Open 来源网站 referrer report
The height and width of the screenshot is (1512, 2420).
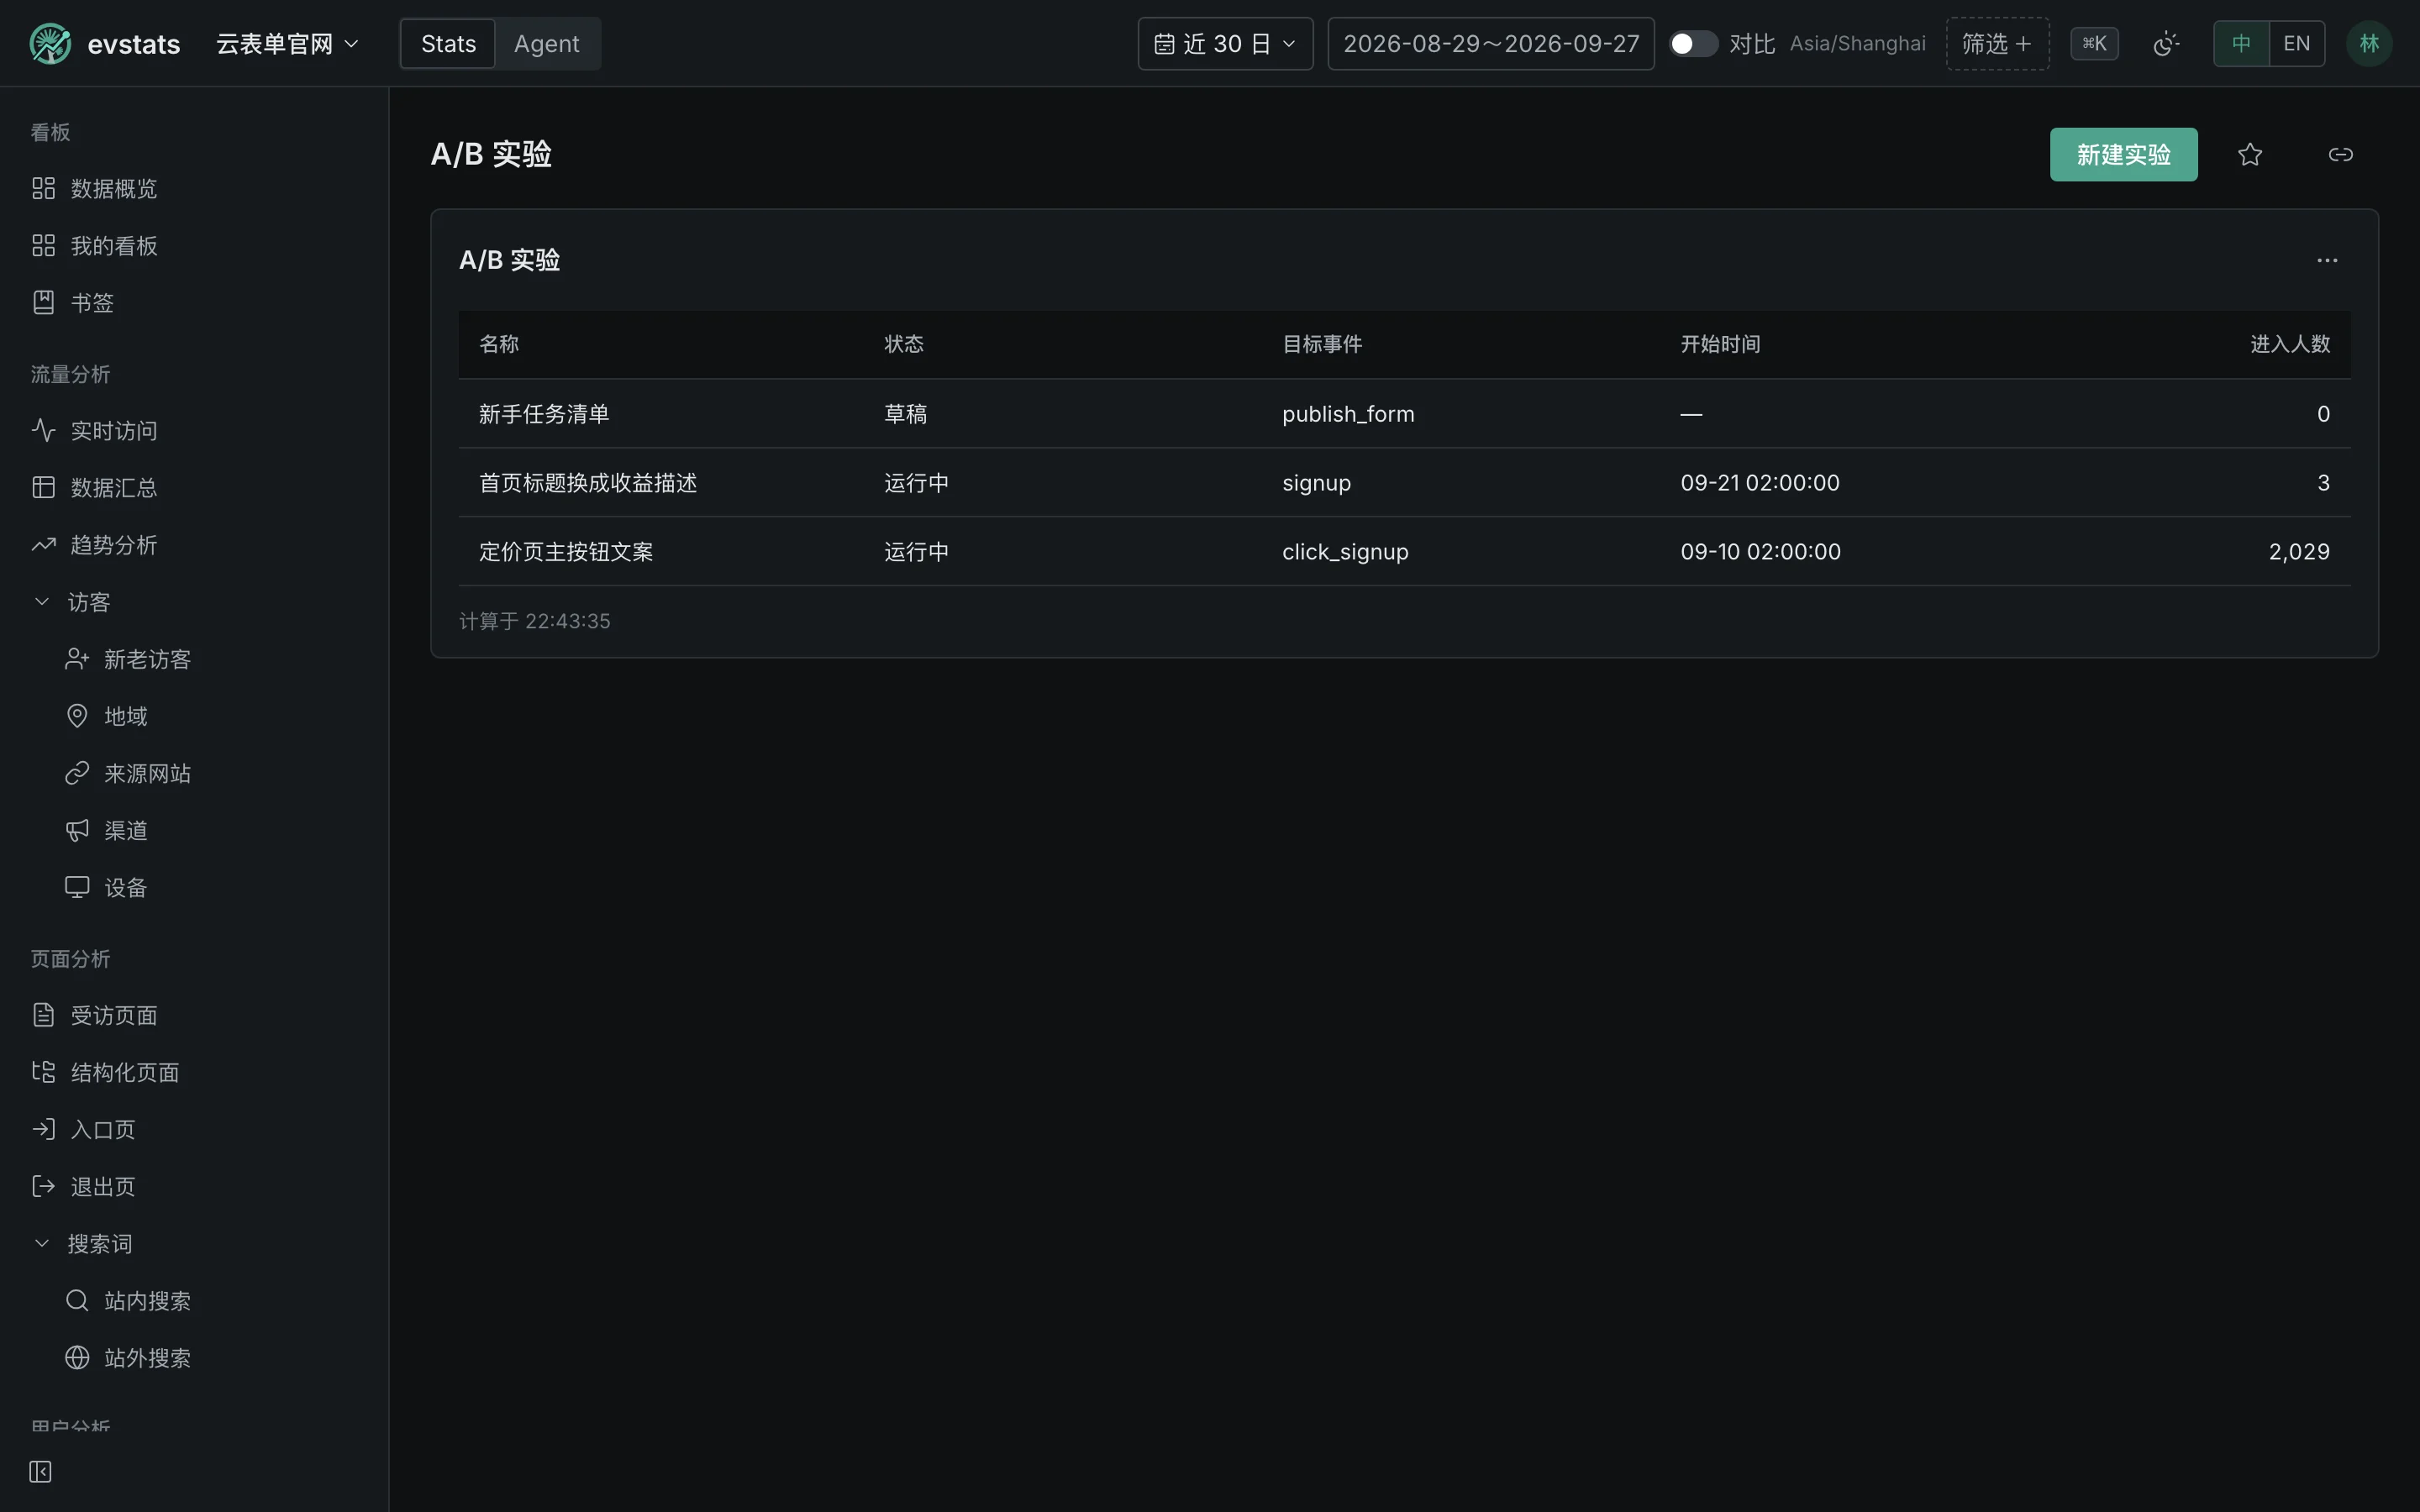coord(211,774)
